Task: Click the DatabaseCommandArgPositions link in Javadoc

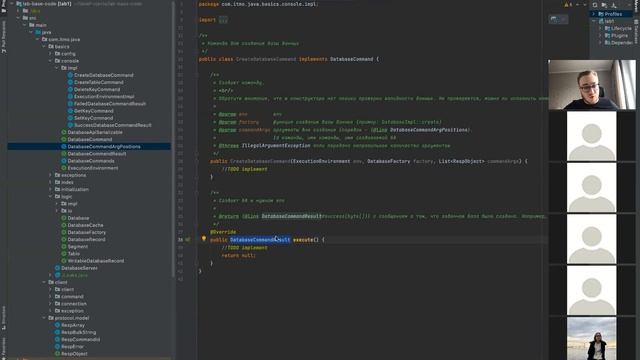Action: click(429, 130)
